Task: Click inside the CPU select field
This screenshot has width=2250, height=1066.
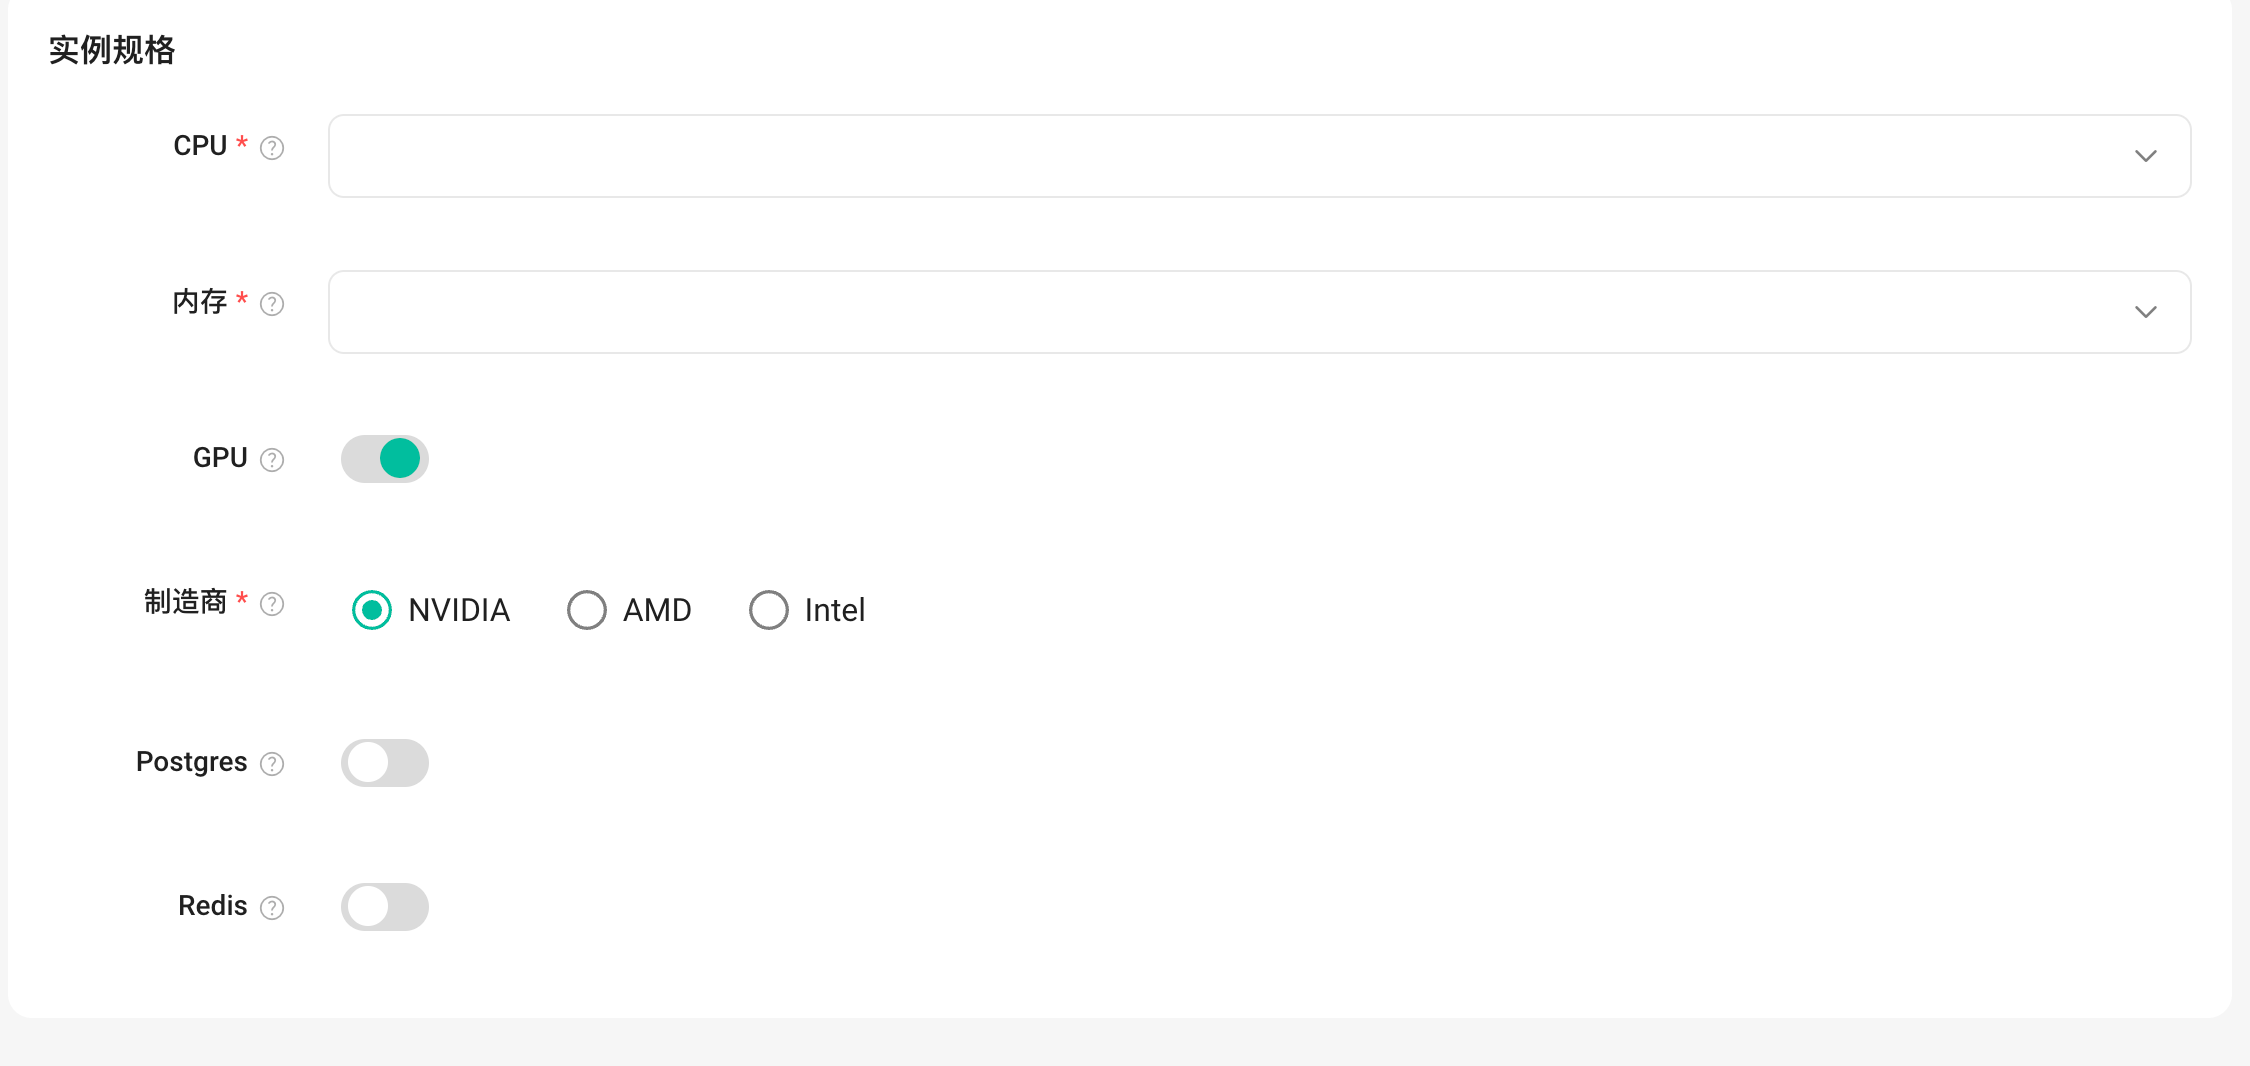Action: tap(1260, 156)
